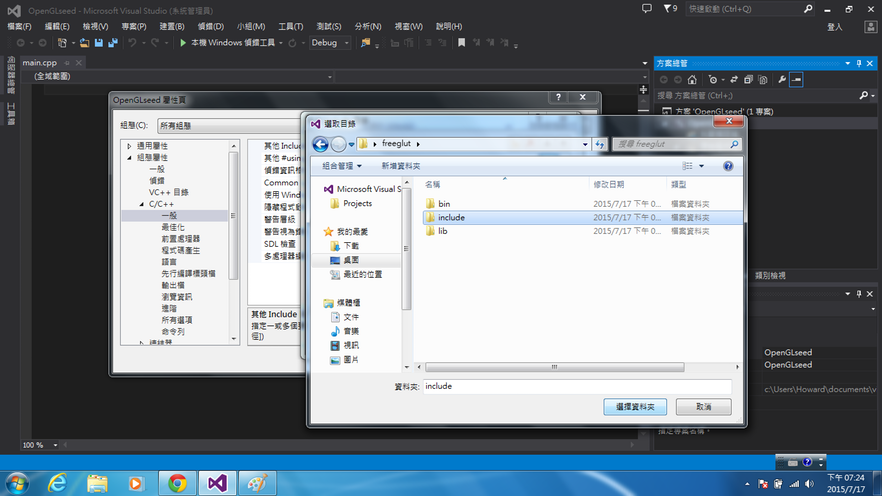This screenshot has width=882, height=496.
Task: Click Quick Launch search magnifier icon
Action: [x=808, y=8]
